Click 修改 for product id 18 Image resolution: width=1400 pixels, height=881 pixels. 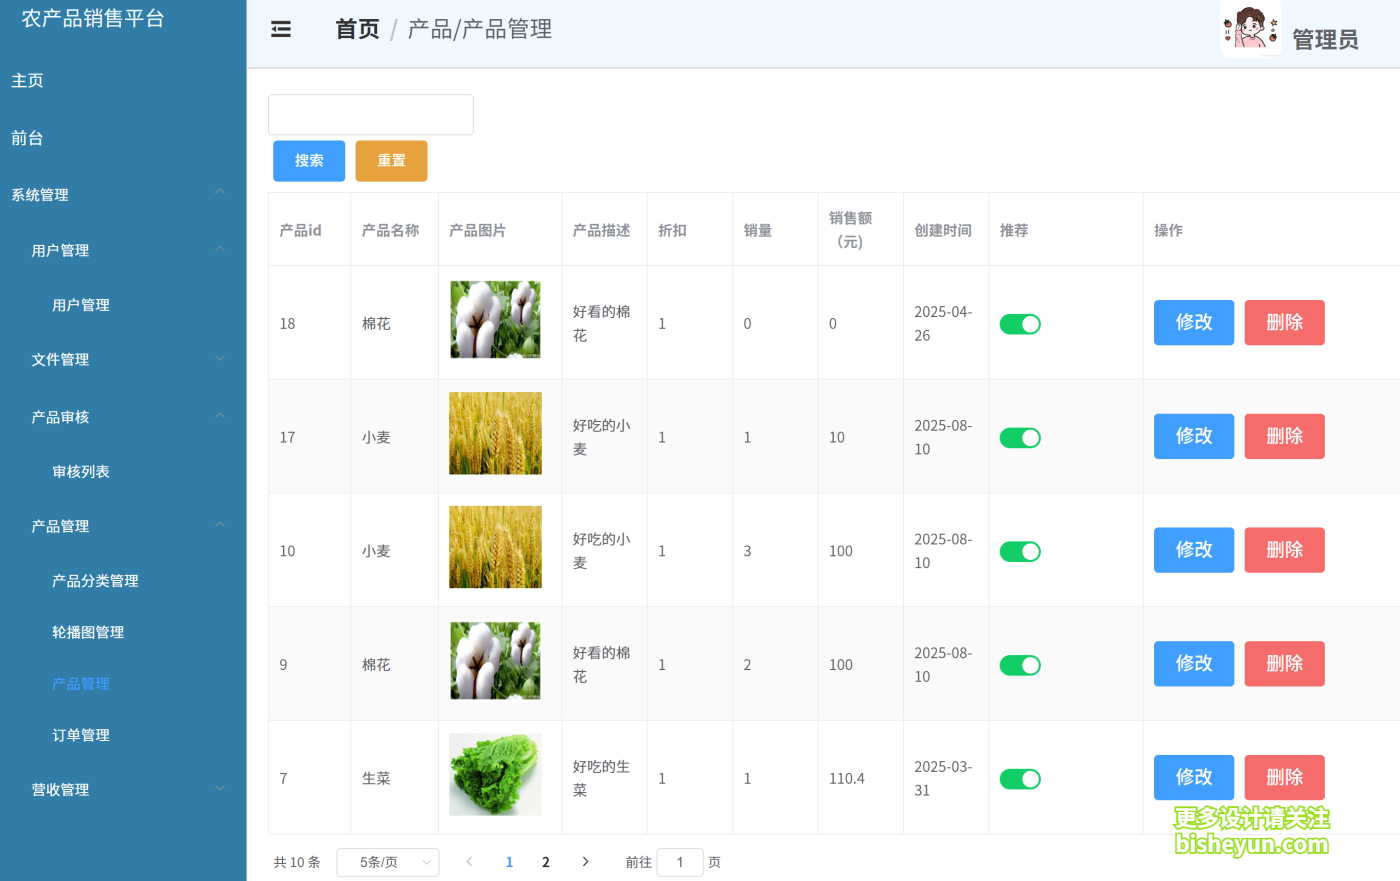point(1193,323)
